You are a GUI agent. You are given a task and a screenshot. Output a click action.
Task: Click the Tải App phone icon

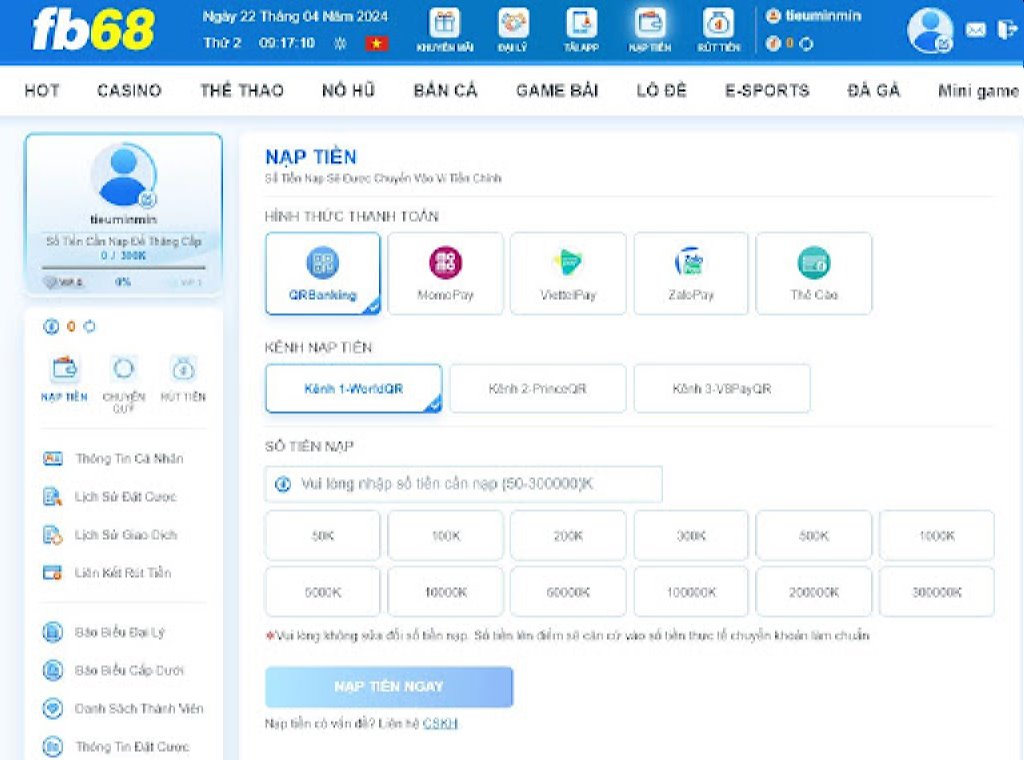[x=581, y=24]
